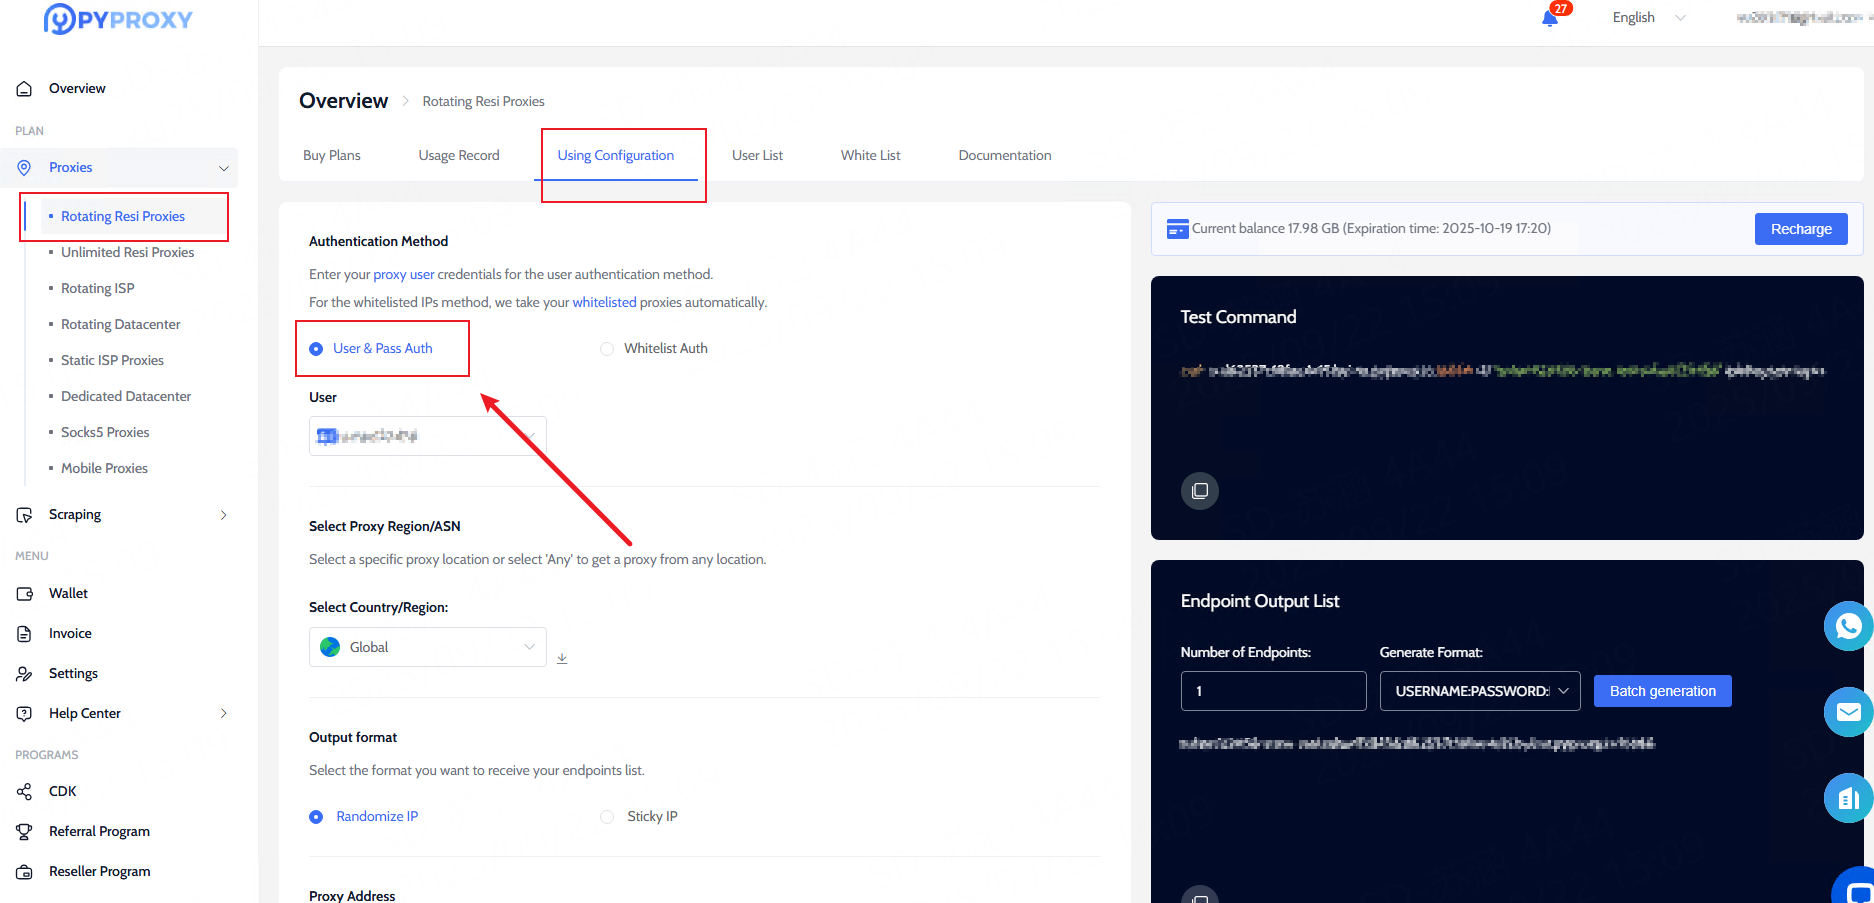Open the White List tab

(870, 155)
